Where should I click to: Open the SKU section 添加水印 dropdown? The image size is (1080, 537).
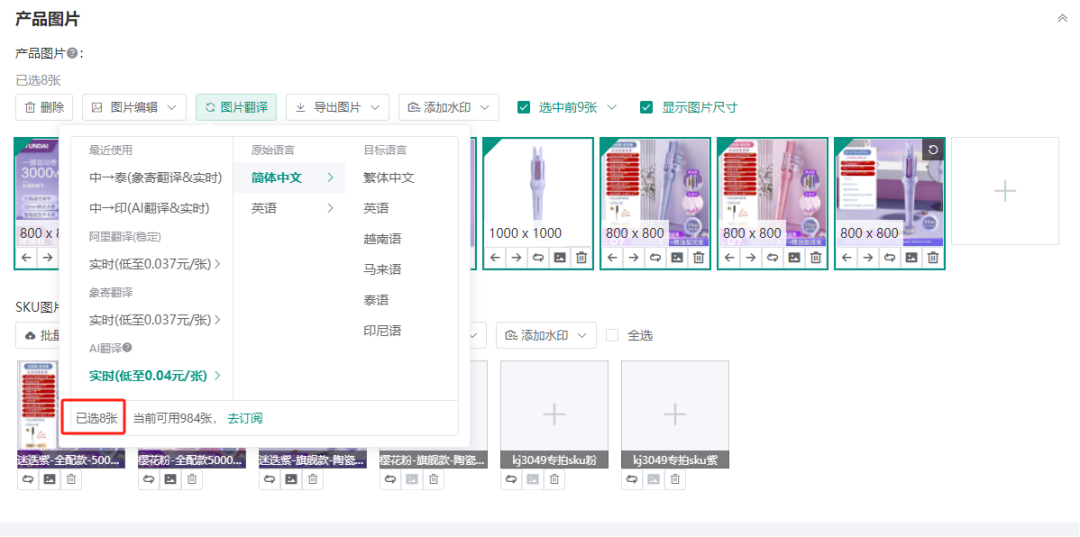546,335
